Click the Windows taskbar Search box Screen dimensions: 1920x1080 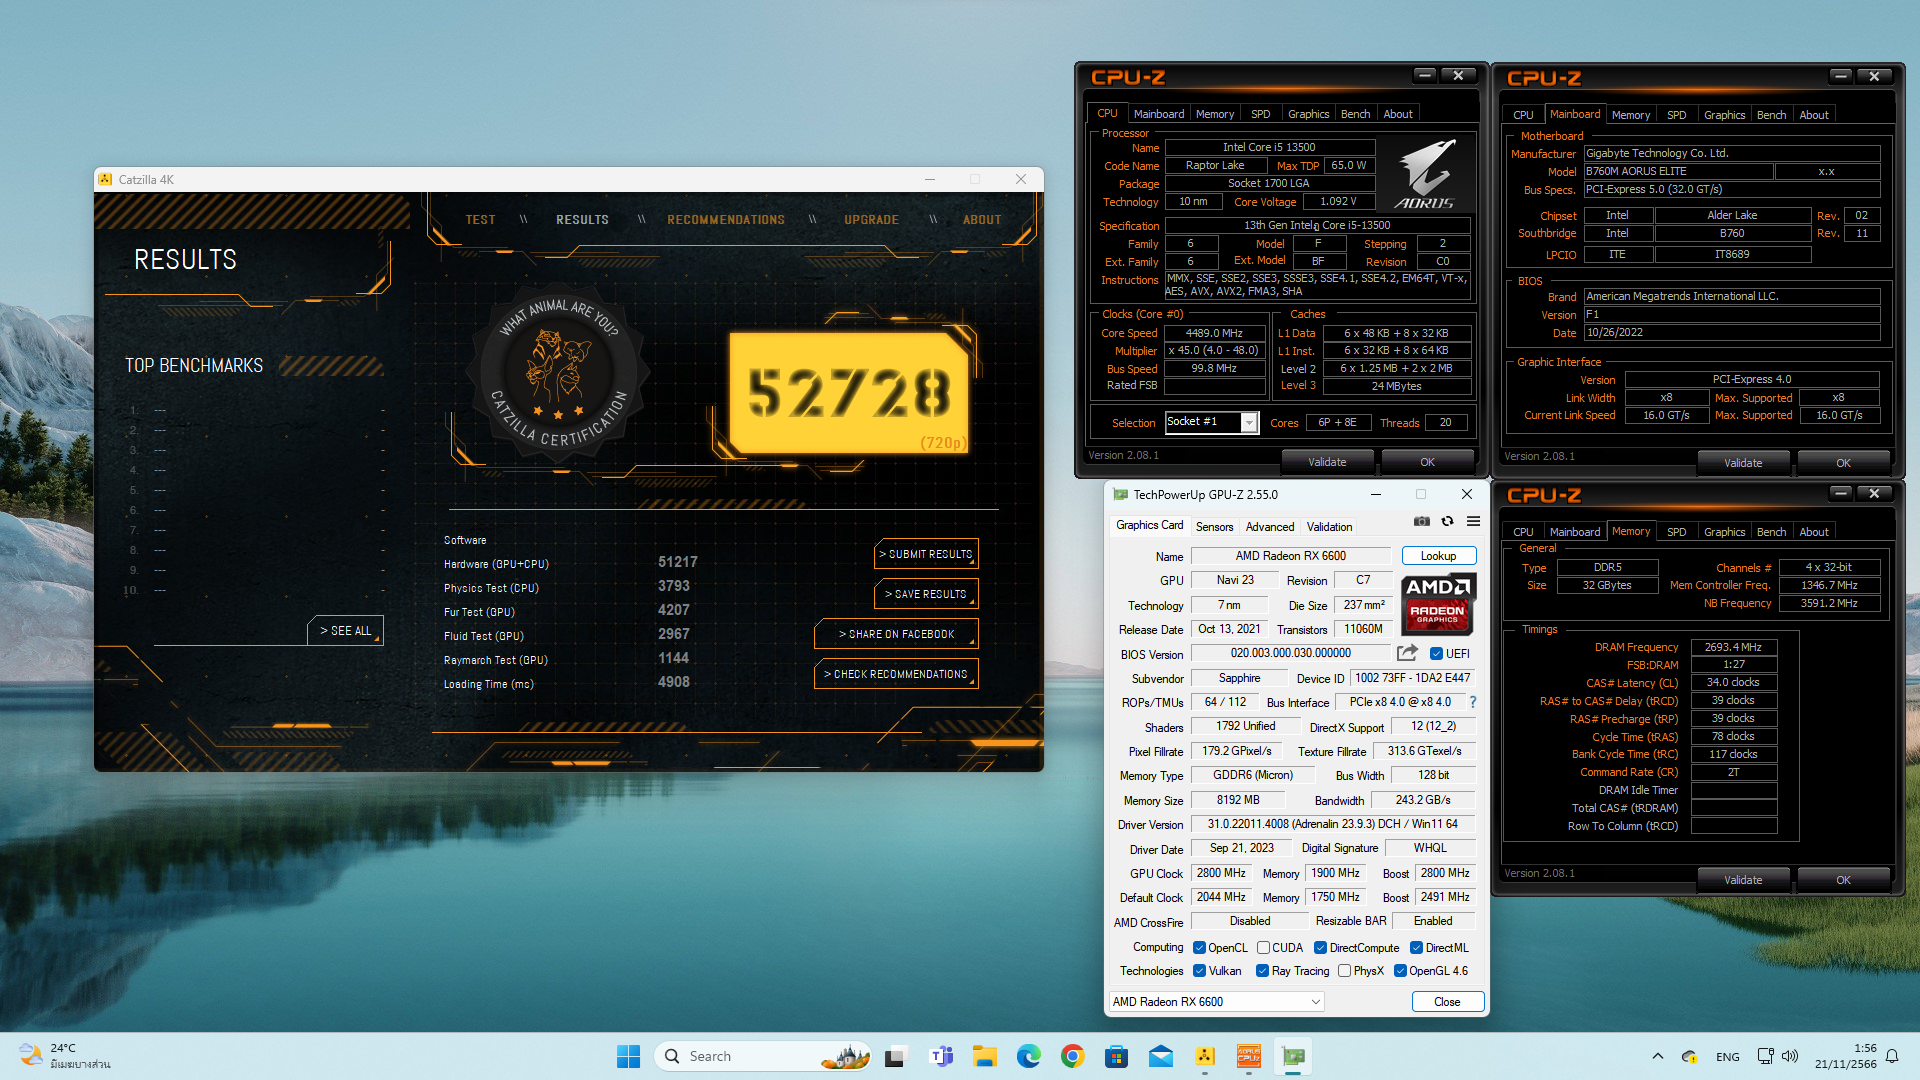(x=763, y=1056)
